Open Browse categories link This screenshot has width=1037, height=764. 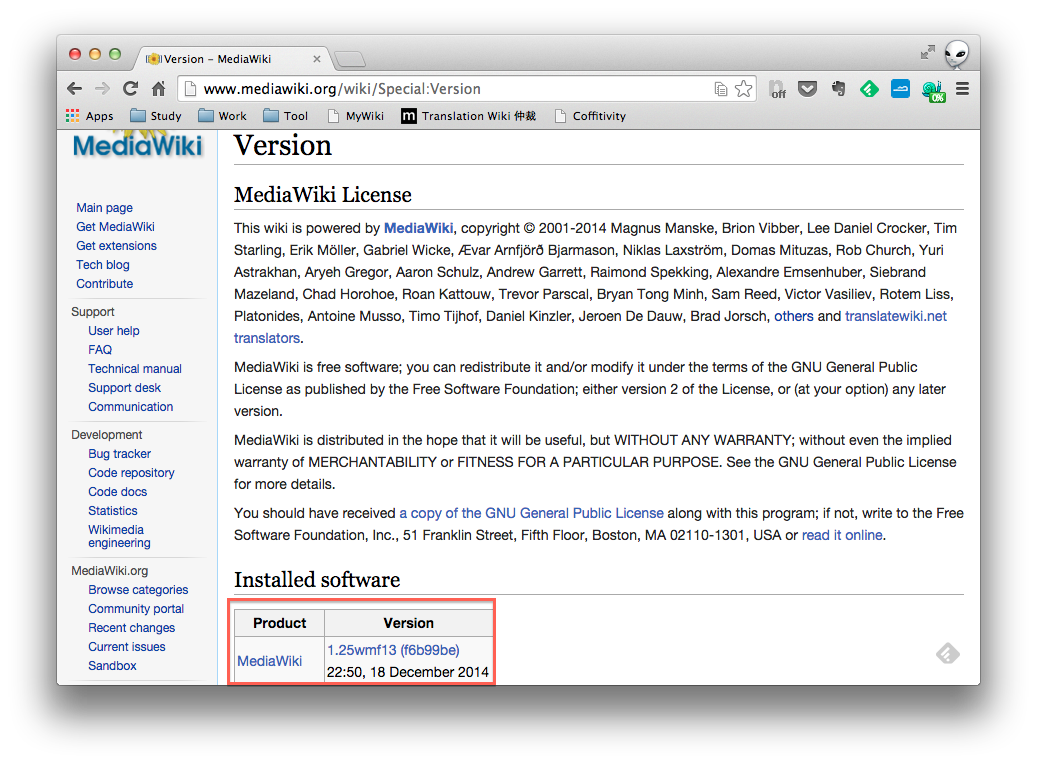138,589
